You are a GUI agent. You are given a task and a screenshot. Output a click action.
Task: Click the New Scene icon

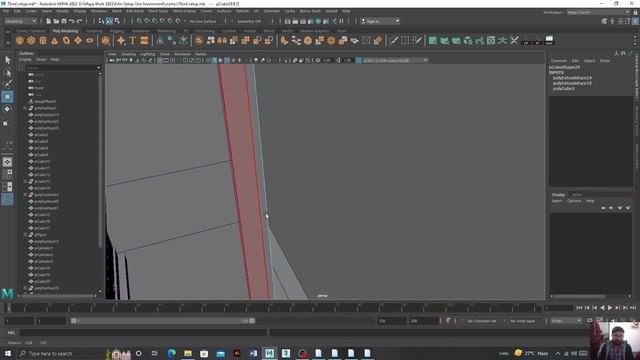49,21
